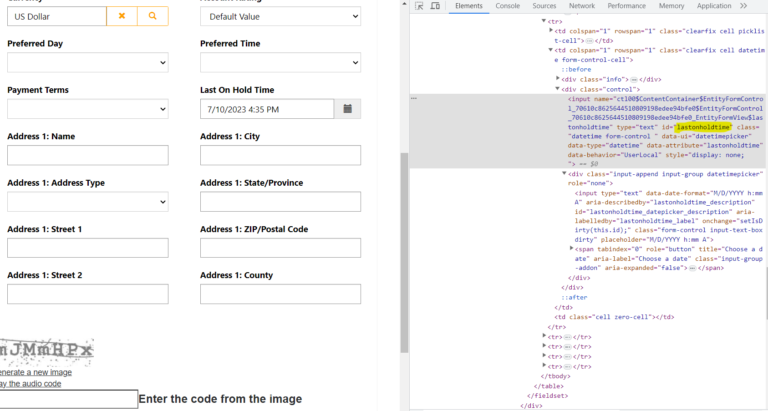This screenshot has width=768, height=411.
Task: Activate the DevTools inspect element picker
Action: tap(417, 6)
